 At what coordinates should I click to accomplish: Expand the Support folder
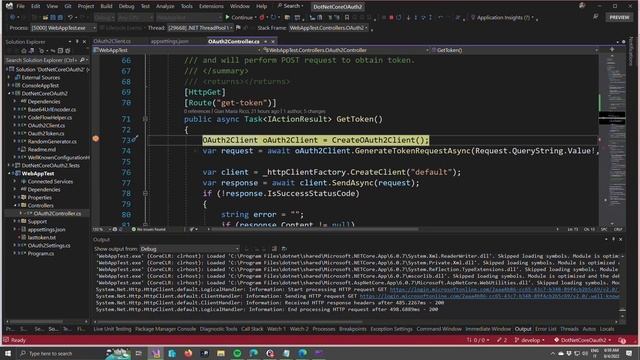15,221
